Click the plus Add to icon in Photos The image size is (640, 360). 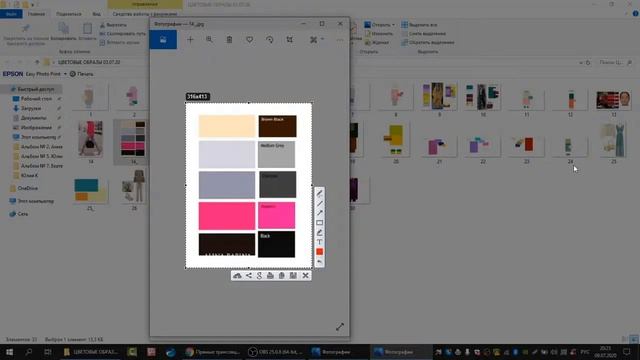coord(190,40)
